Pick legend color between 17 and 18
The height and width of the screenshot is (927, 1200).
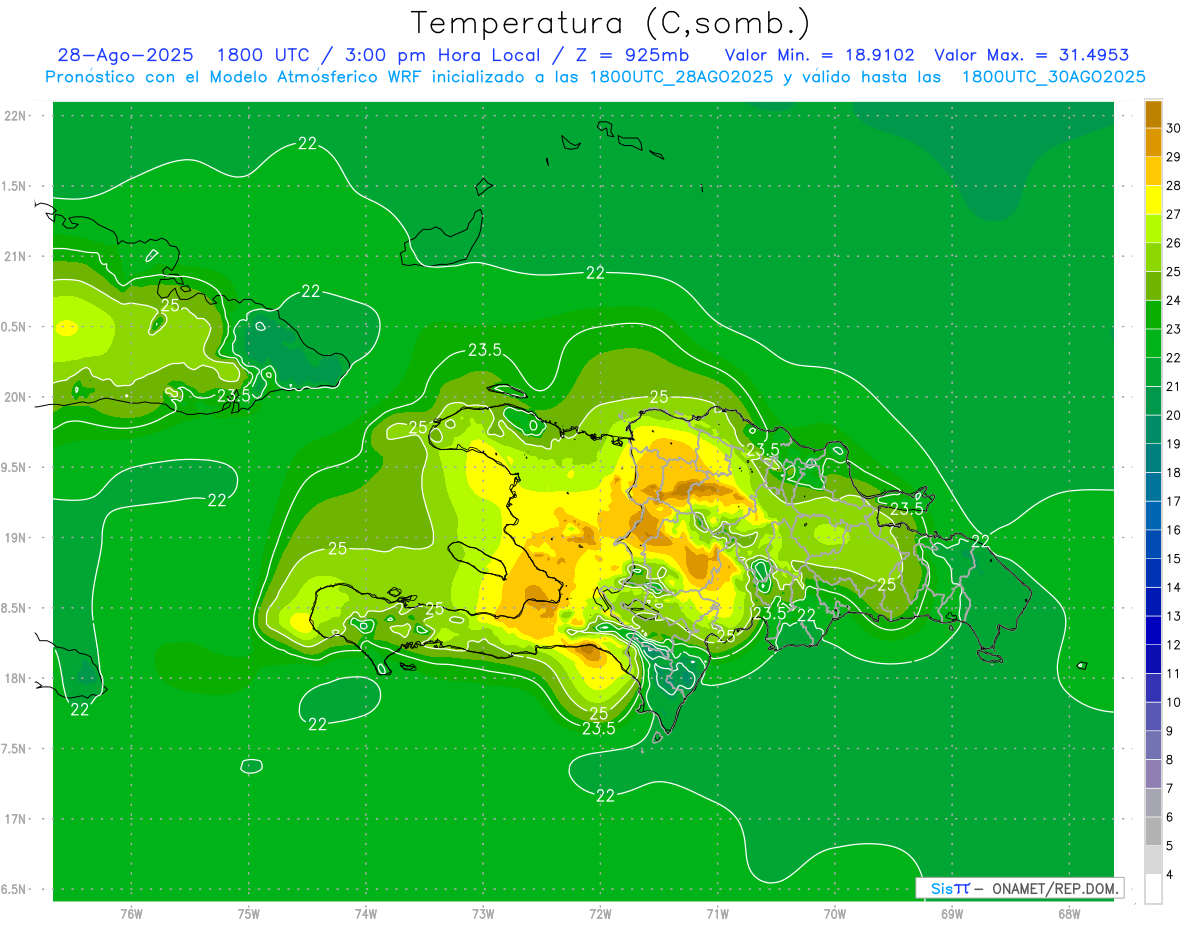(x=1153, y=487)
